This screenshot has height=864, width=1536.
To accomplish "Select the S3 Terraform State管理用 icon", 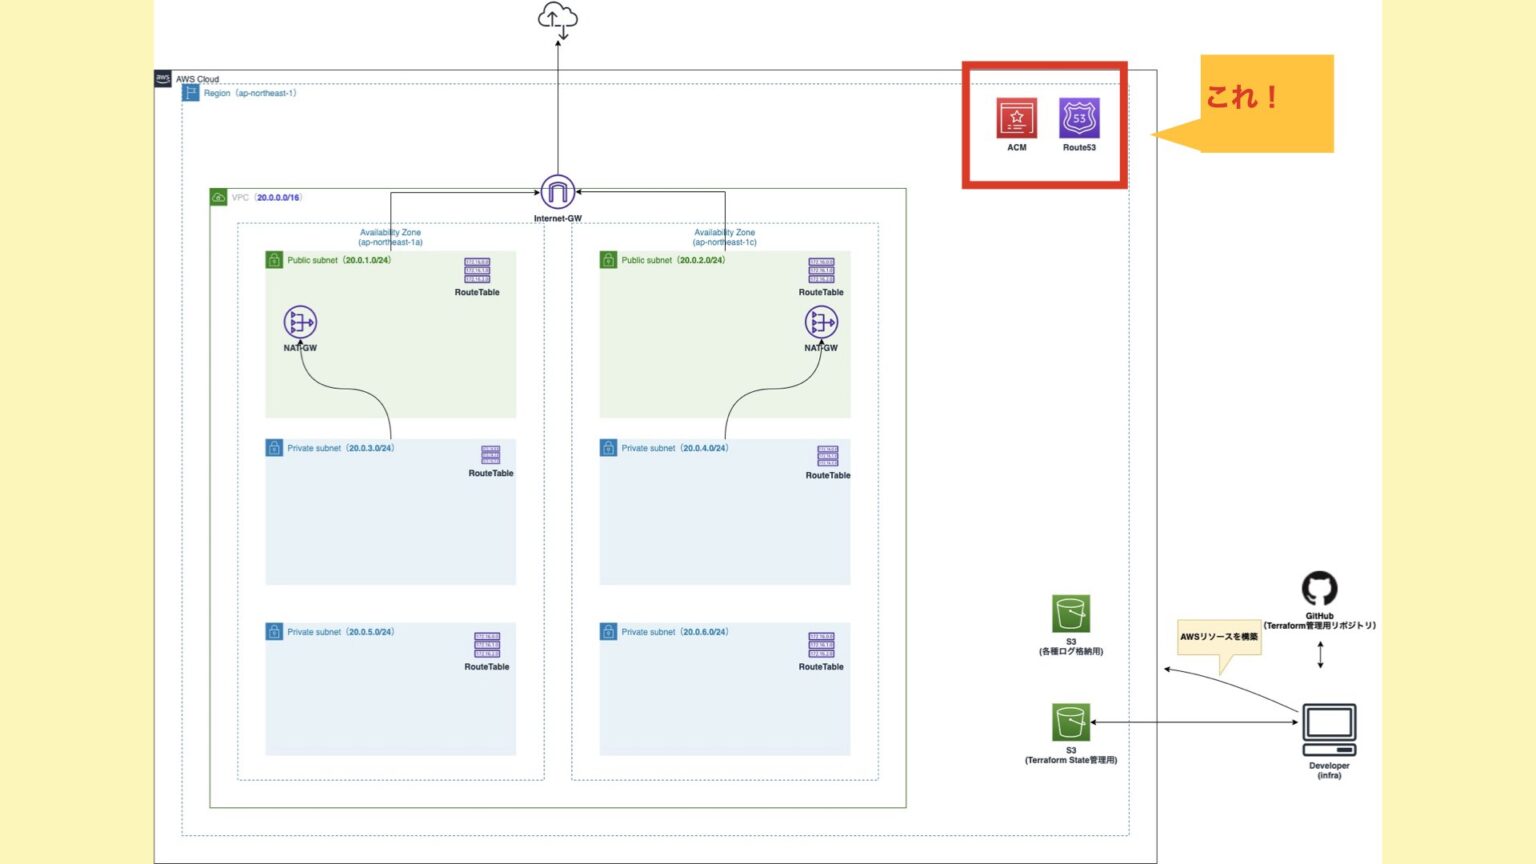I will 1070,722.
